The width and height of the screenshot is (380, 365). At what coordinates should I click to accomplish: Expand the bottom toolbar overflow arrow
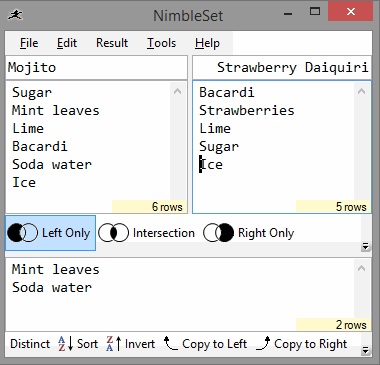365,350
